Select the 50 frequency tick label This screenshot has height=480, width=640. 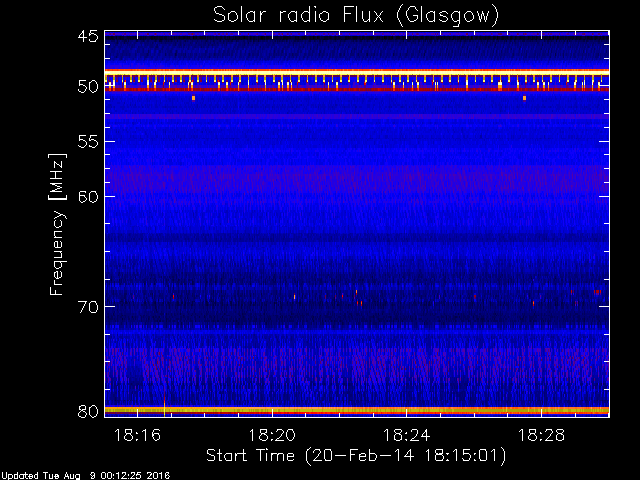click(88, 87)
